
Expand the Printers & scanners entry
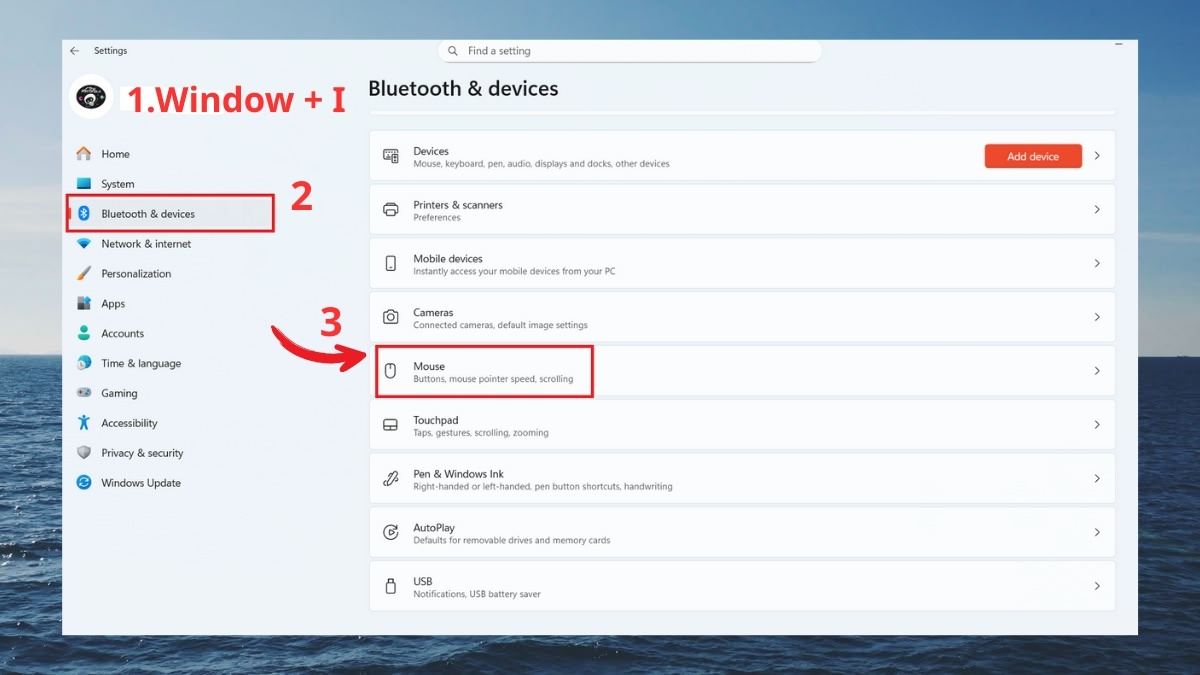pos(1097,209)
